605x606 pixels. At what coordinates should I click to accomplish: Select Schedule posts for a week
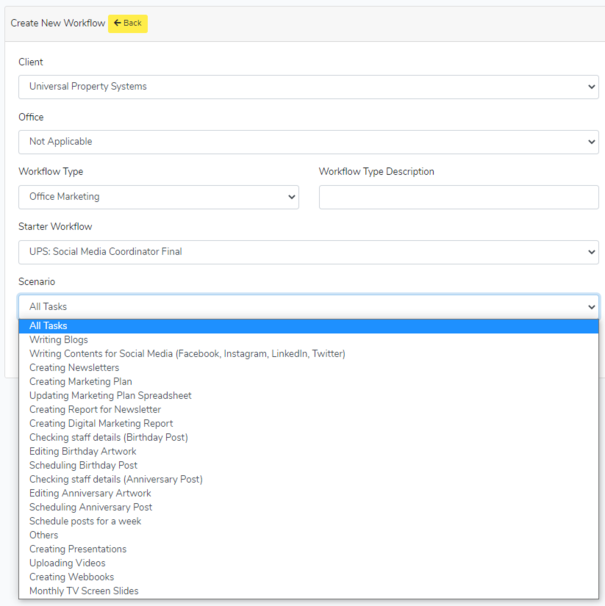(x=84, y=521)
